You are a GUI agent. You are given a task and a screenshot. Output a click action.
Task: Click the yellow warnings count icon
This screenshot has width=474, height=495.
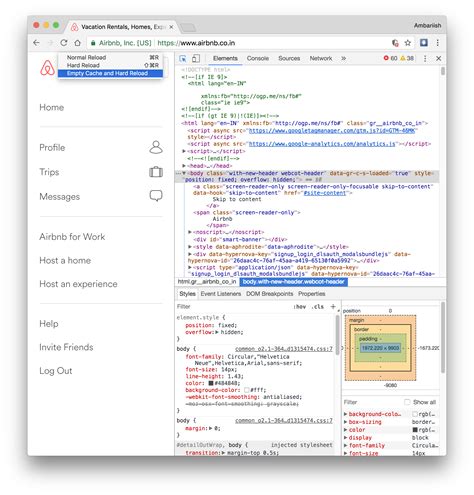tap(403, 58)
